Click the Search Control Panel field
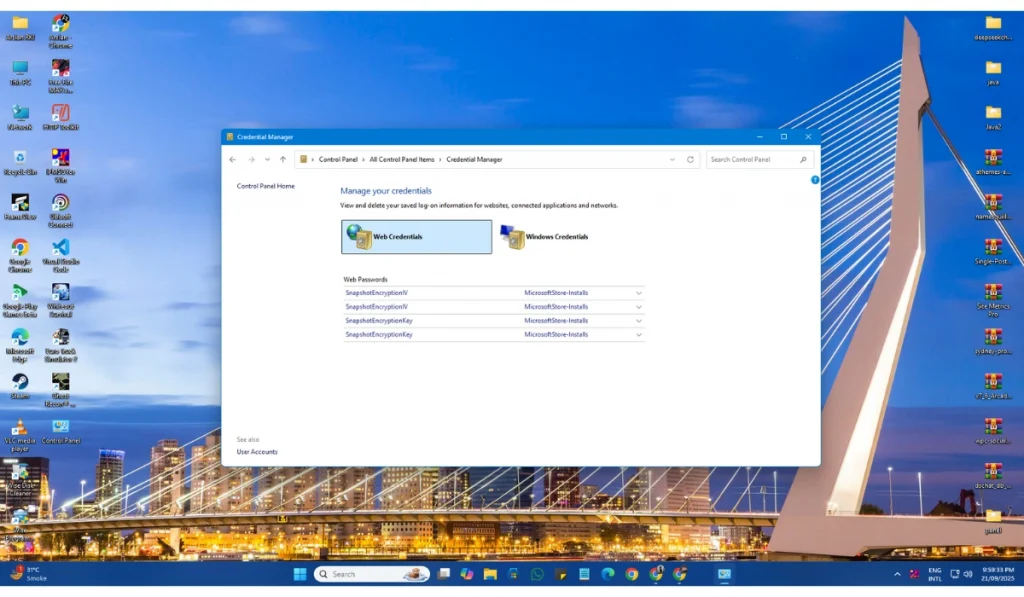The width and height of the screenshot is (1024, 597). (752, 160)
